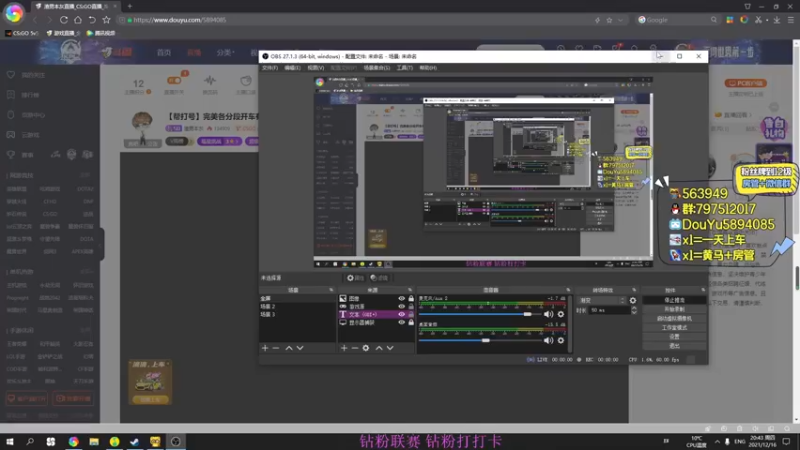Screen dimensions: 800x450
Task: Collapse Douyu sidebar with edge handle
Action: (102, 244)
